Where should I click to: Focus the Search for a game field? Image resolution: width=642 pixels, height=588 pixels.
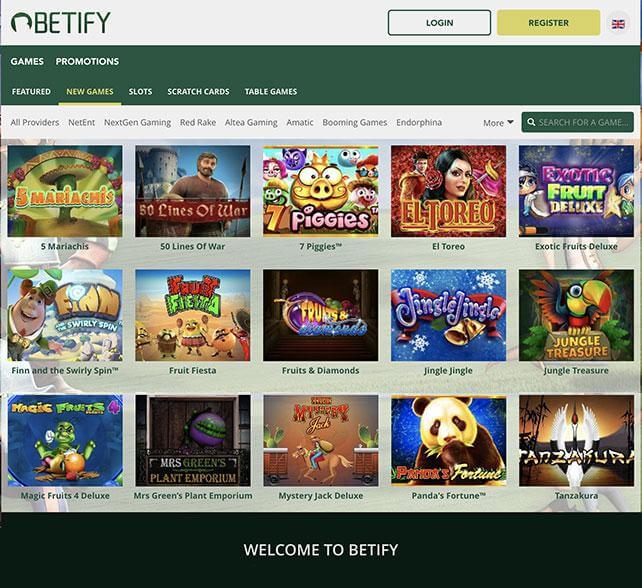pos(577,122)
